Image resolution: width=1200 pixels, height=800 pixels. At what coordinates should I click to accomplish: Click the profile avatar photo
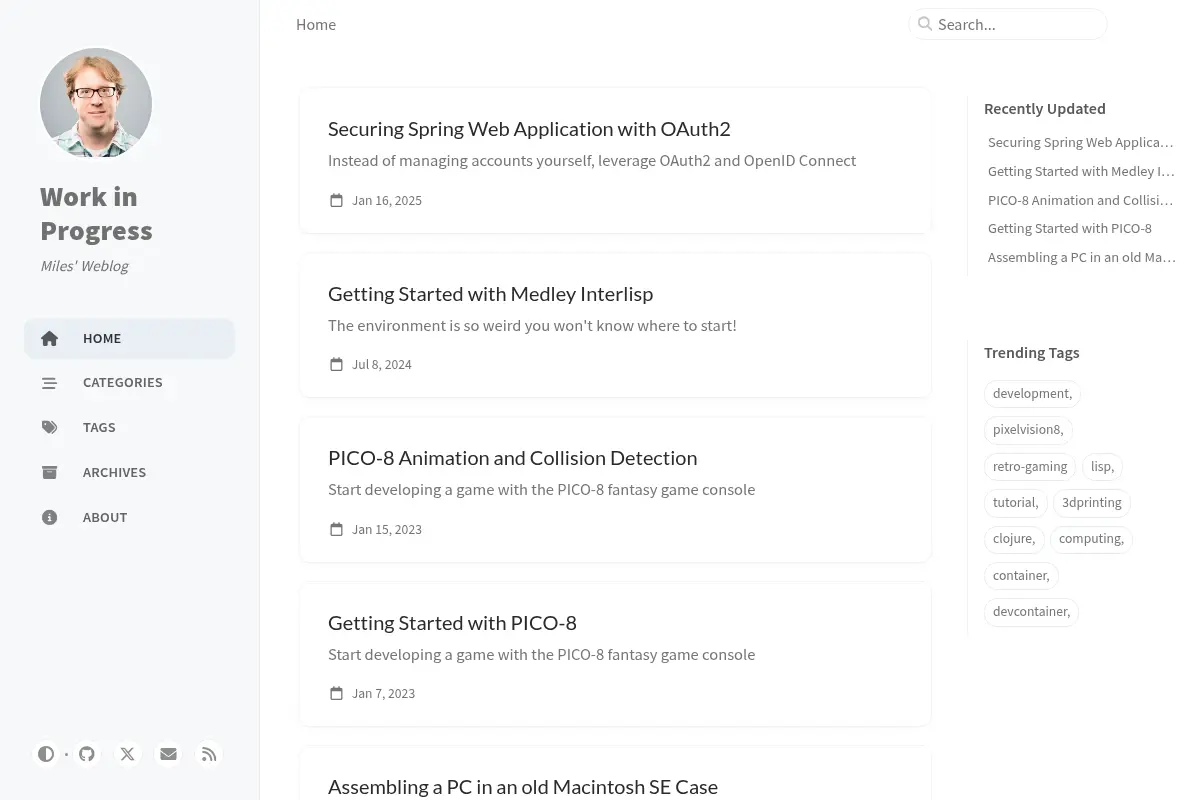pos(96,104)
